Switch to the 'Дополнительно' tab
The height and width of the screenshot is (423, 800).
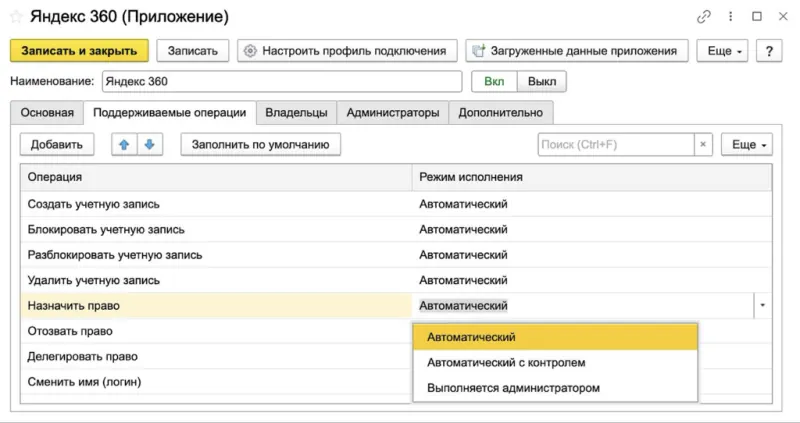tap(501, 113)
